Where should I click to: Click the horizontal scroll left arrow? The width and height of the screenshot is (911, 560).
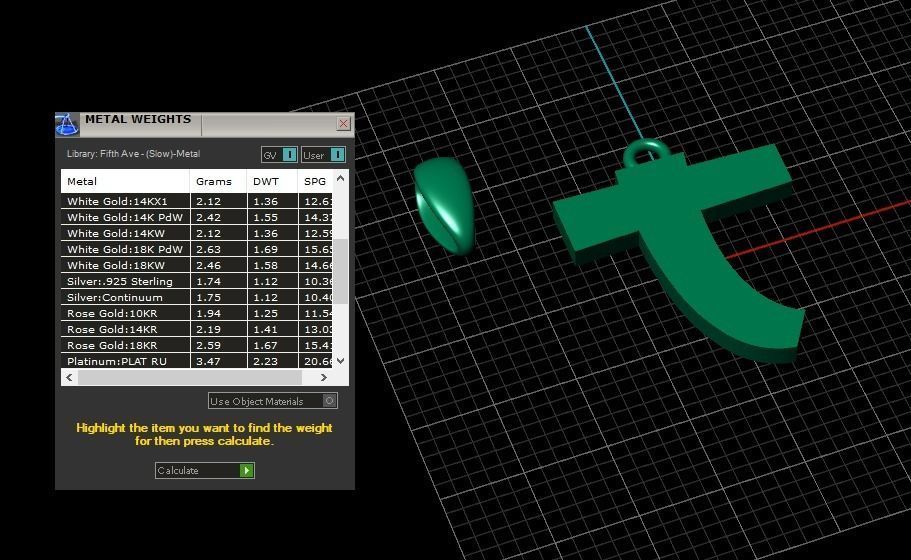(69, 378)
